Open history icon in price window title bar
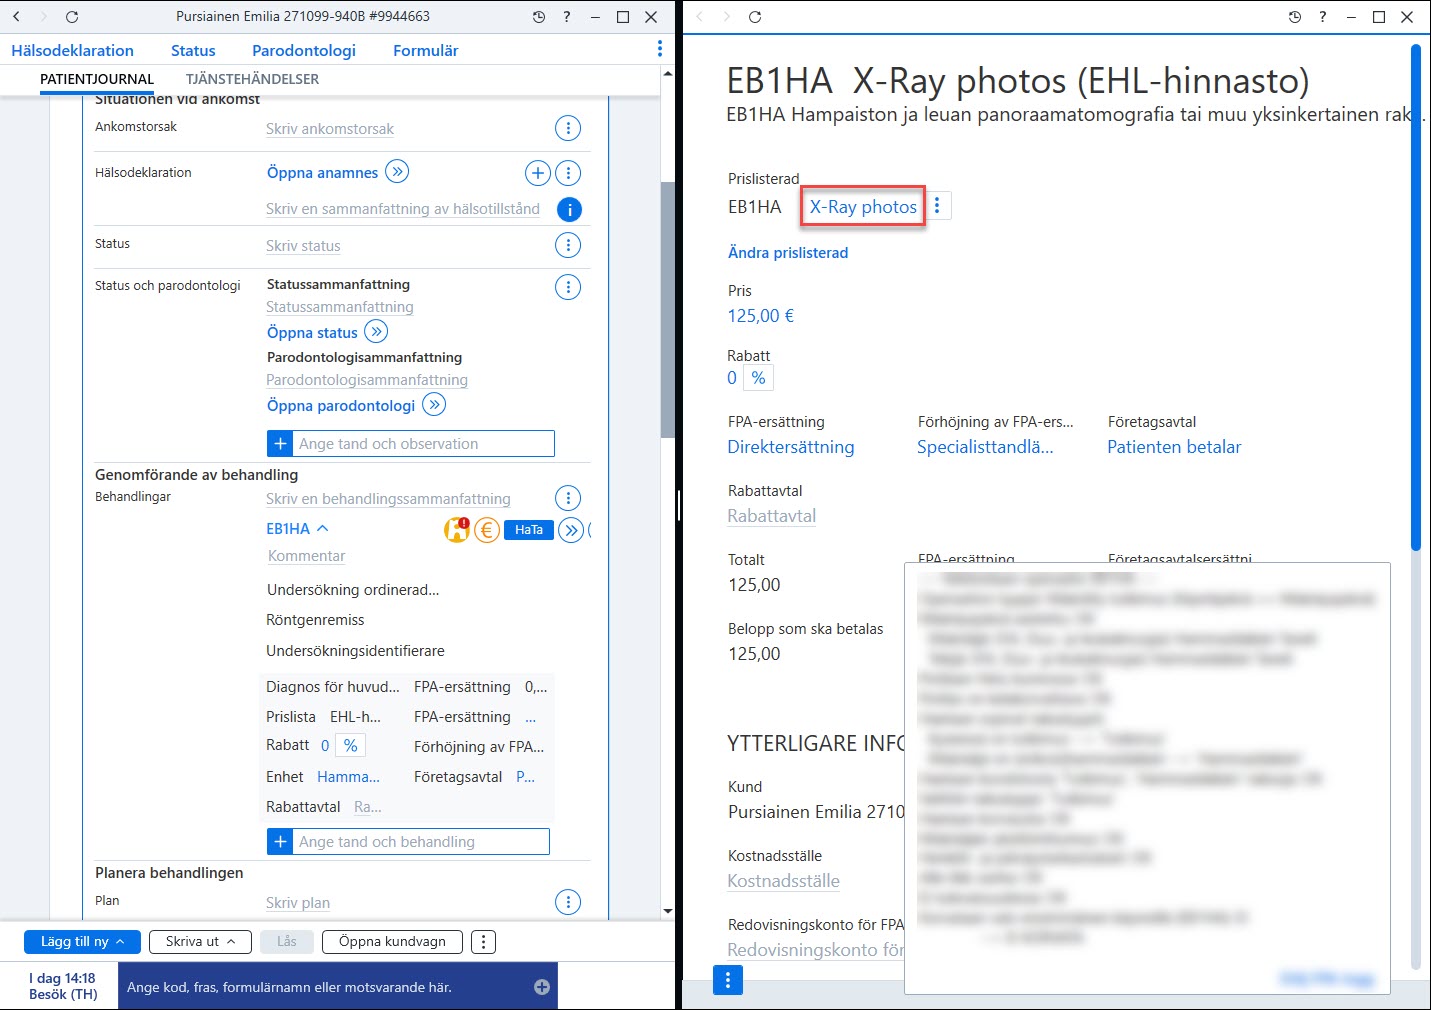The image size is (1431, 1010). point(1295,17)
